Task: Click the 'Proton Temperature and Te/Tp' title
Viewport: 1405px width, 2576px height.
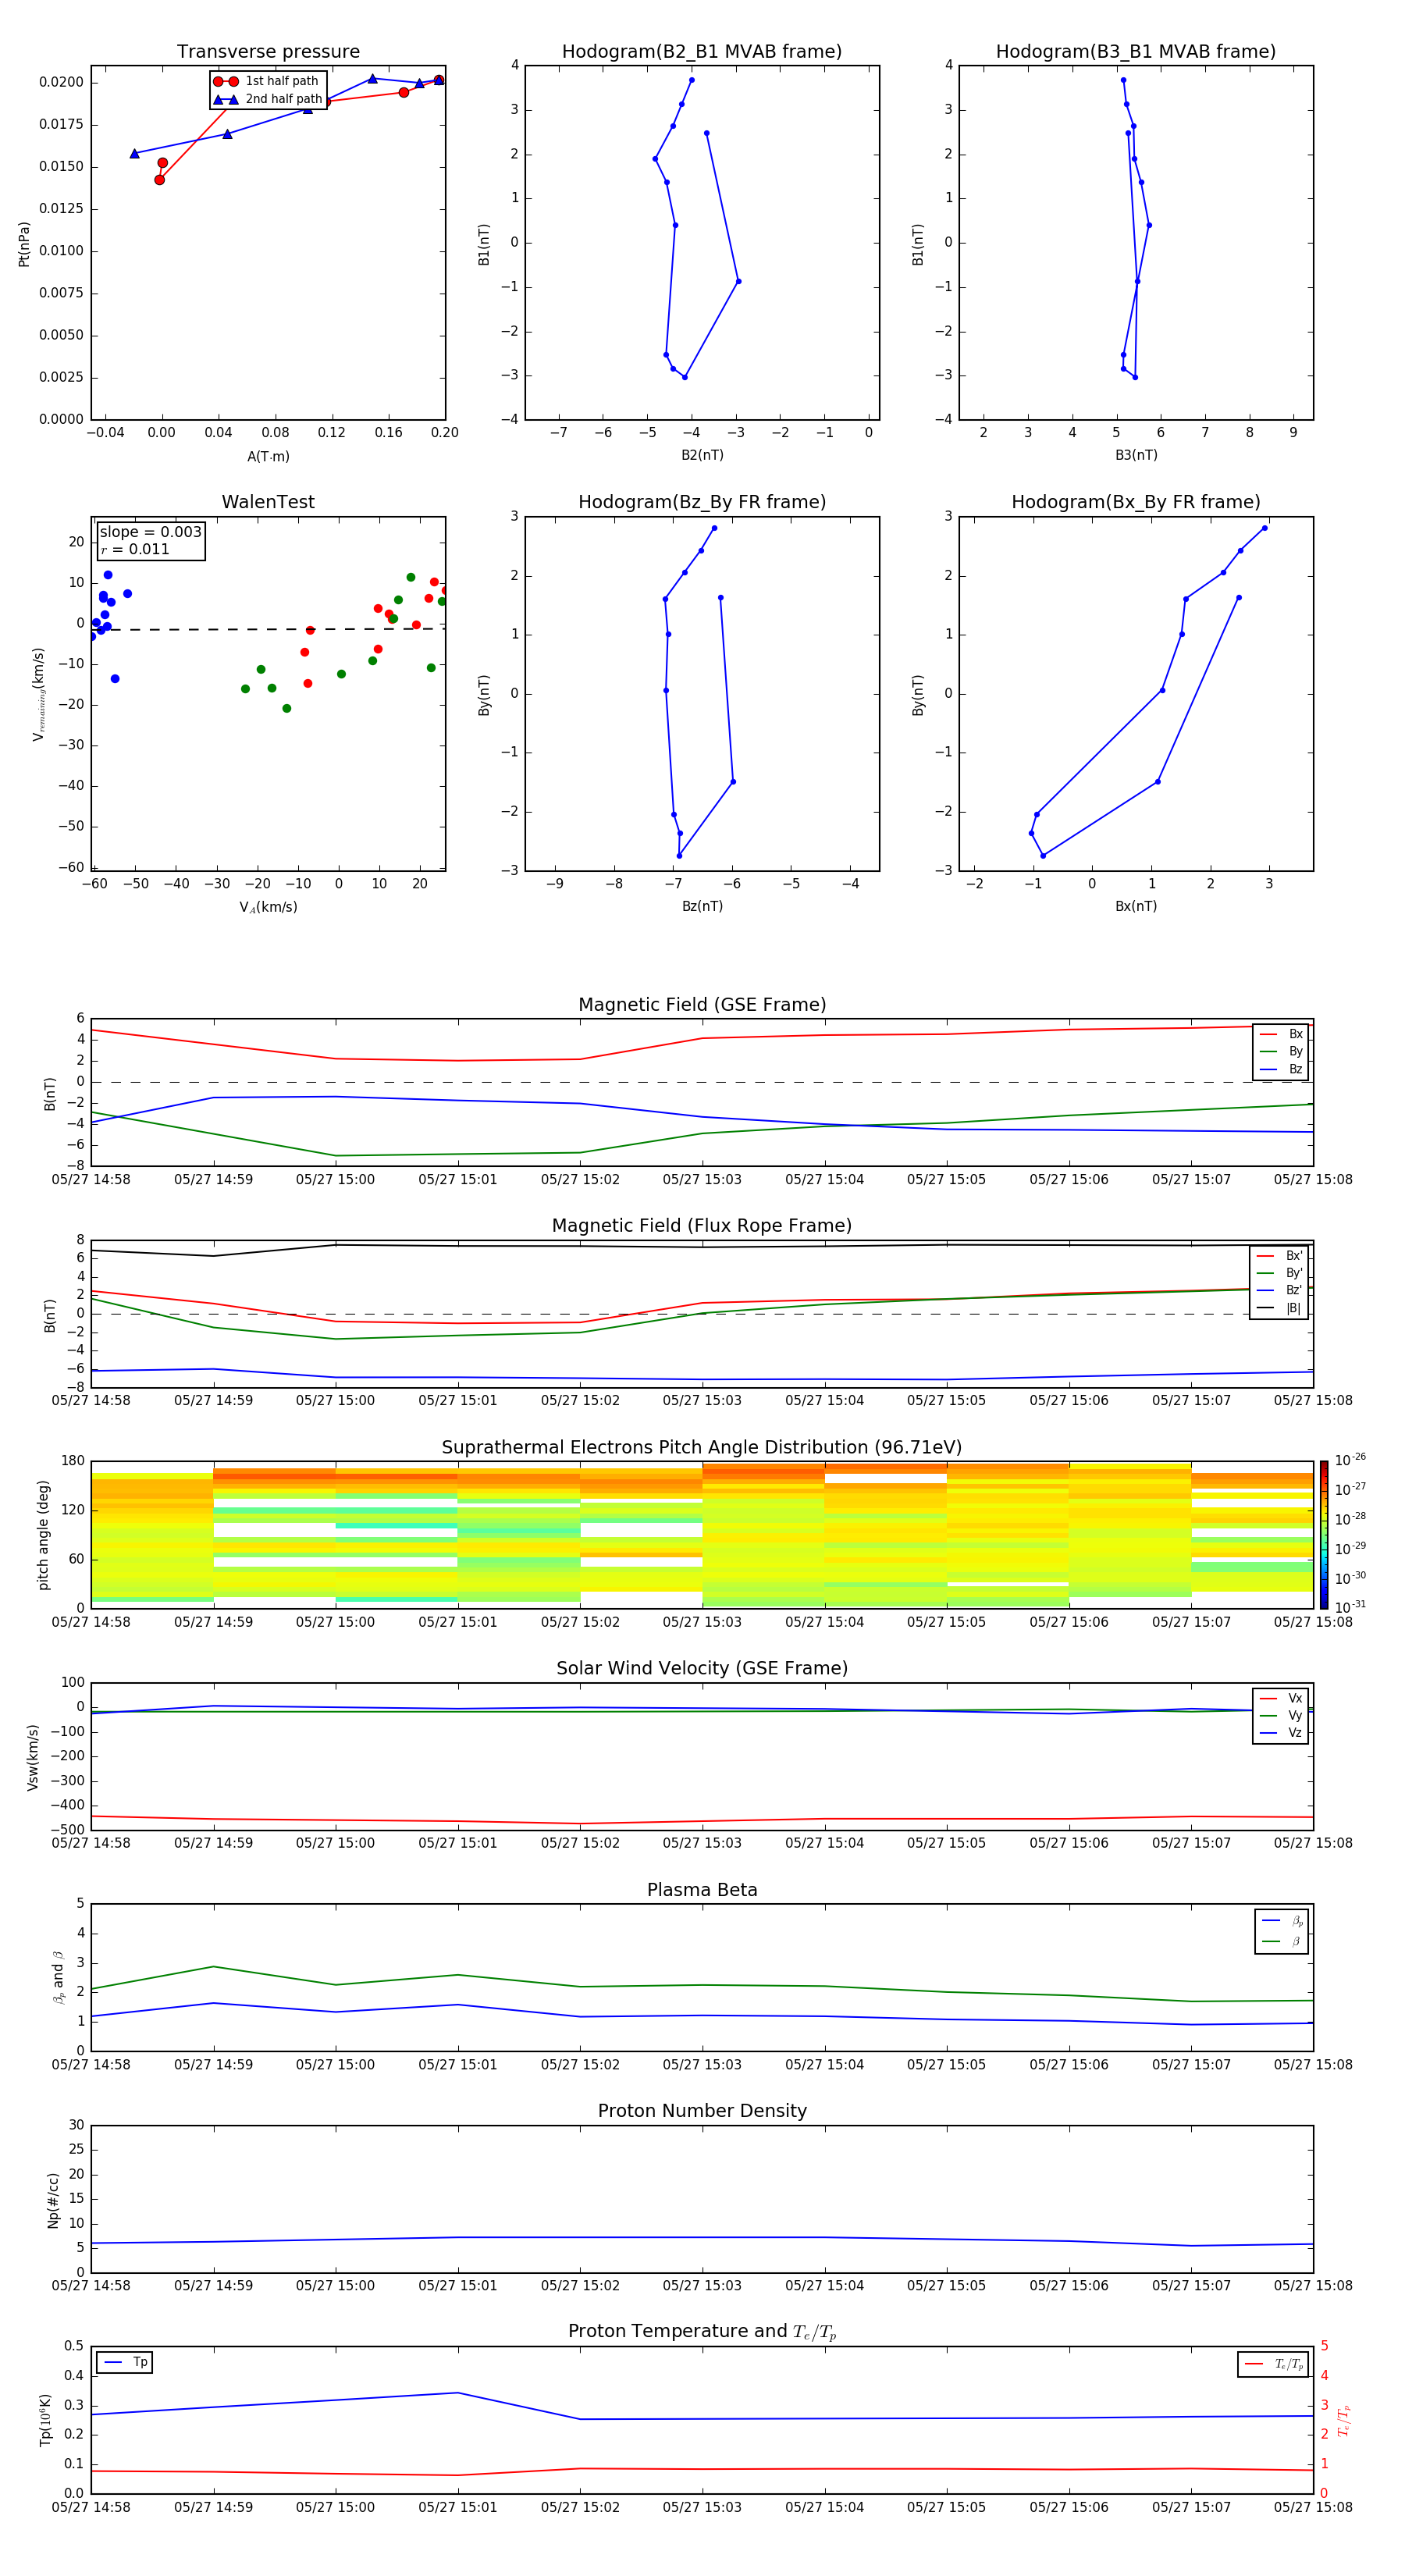Action: click(702, 2332)
